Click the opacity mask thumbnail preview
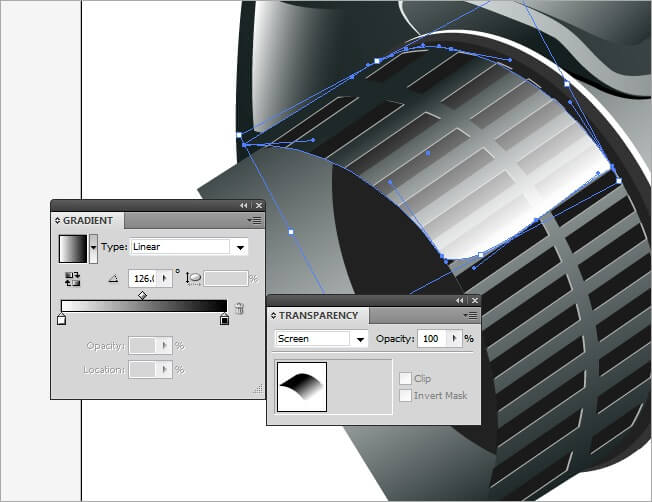This screenshot has height=502, width=652. (303, 384)
